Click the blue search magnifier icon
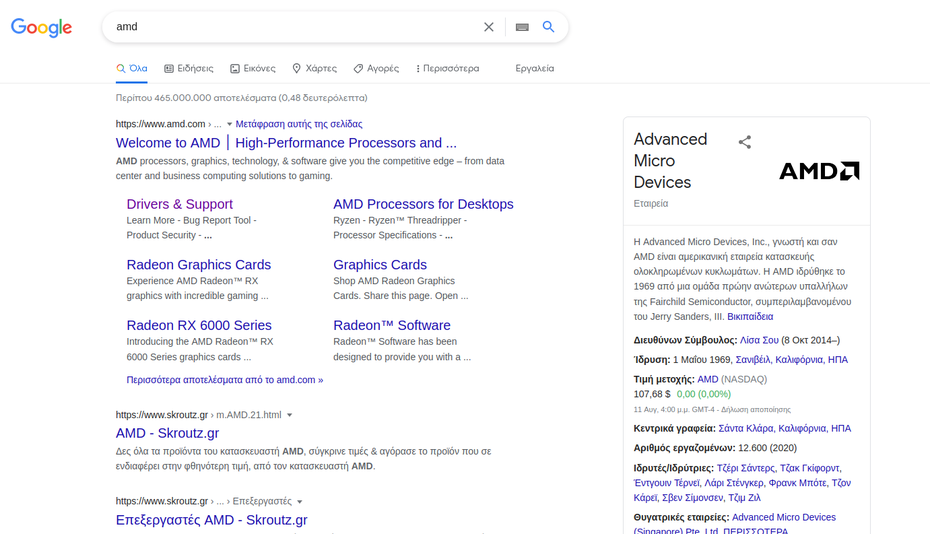Image resolution: width=930 pixels, height=534 pixels. pos(548,27)
